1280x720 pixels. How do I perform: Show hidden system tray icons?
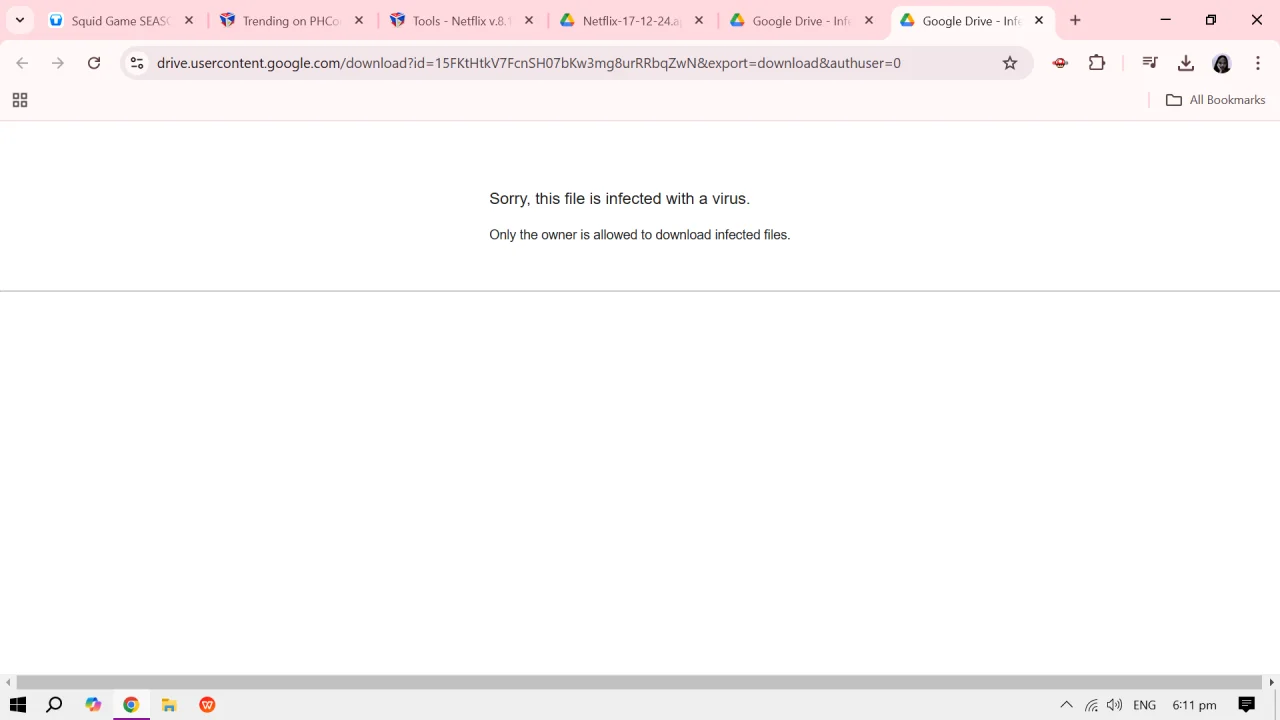pyautogui.click(x=1066, y=705)
